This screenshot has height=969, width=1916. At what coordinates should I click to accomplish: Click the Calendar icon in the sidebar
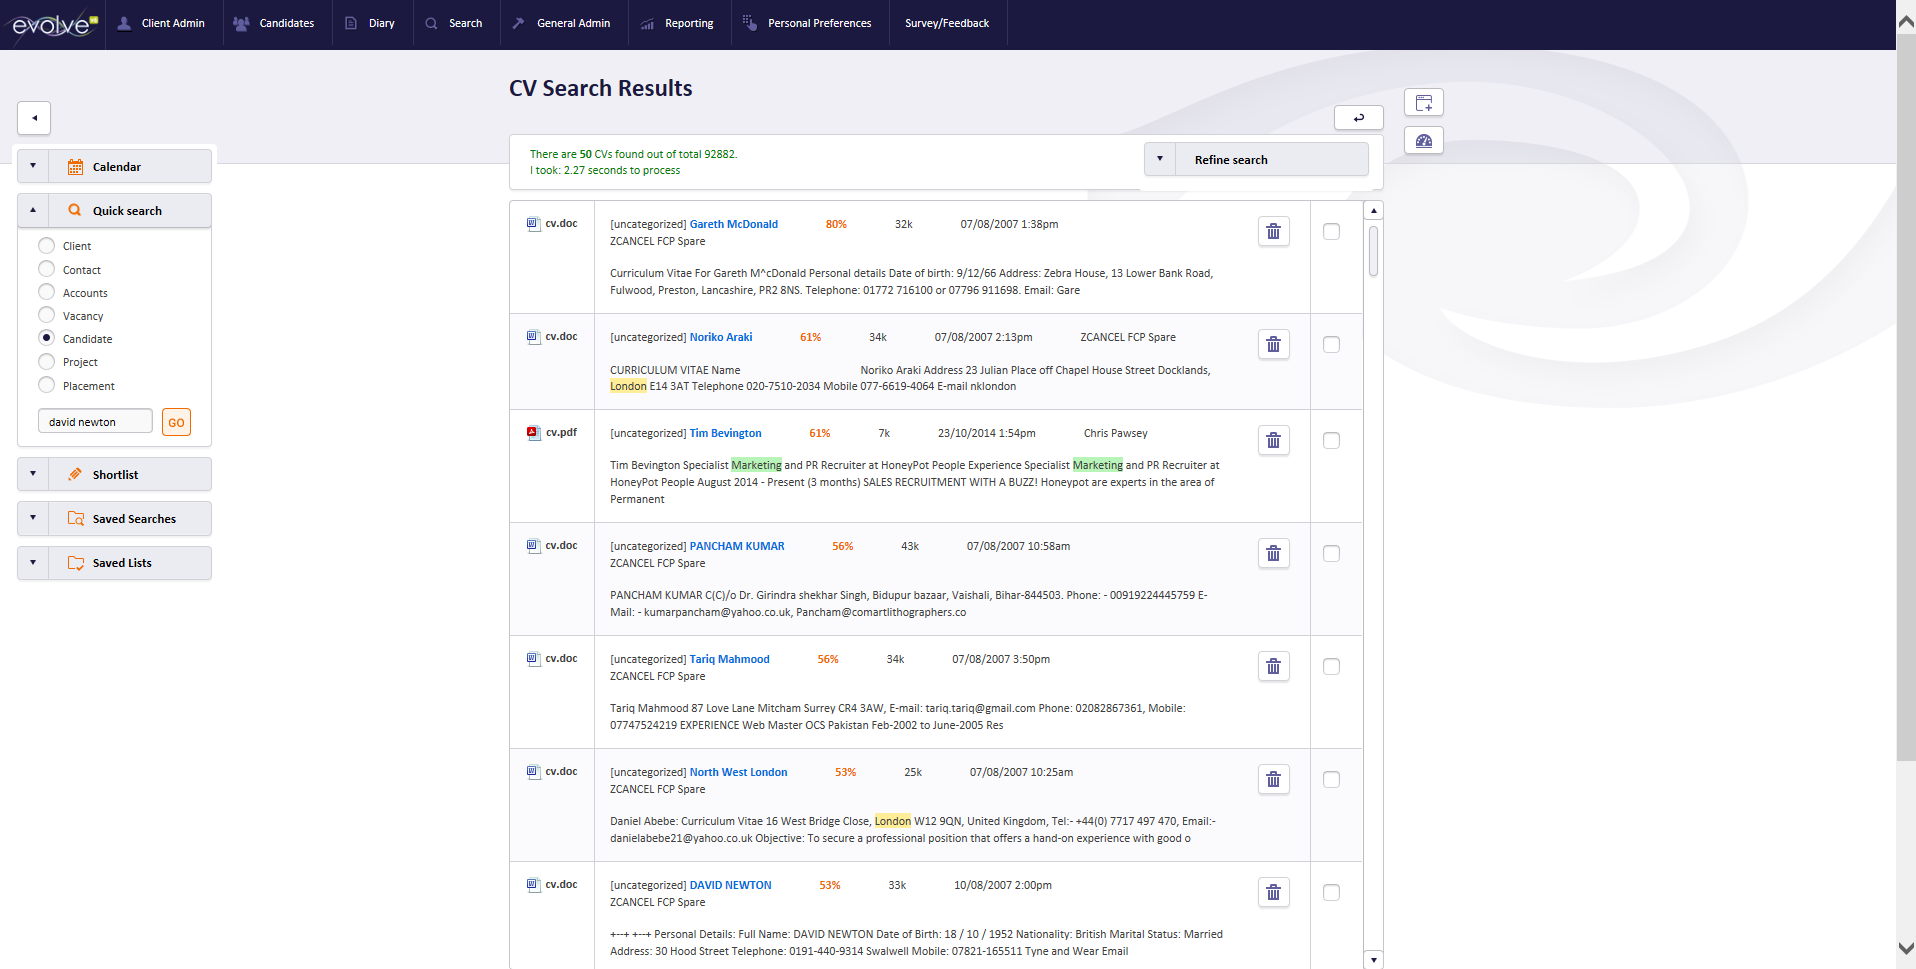coord(76,166)
